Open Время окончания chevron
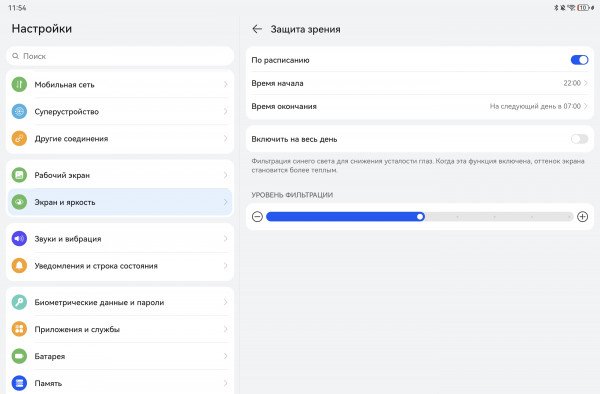The width and height of the screenshot is (600, 394). [585, 106]
